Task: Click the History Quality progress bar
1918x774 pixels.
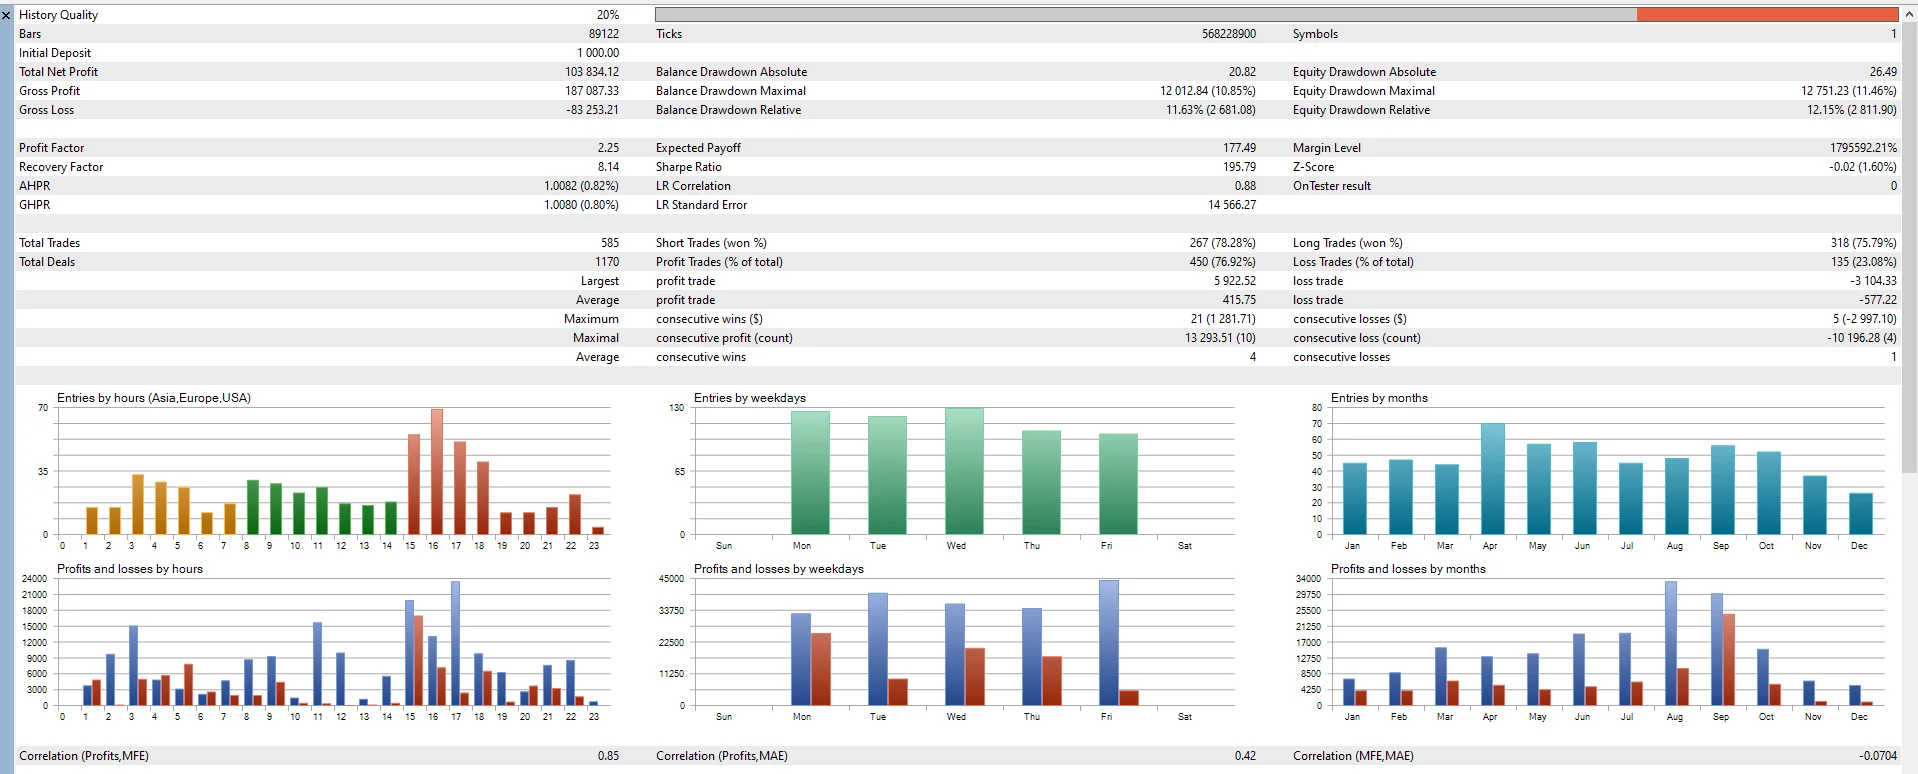Action: [x=1276, y=15]
